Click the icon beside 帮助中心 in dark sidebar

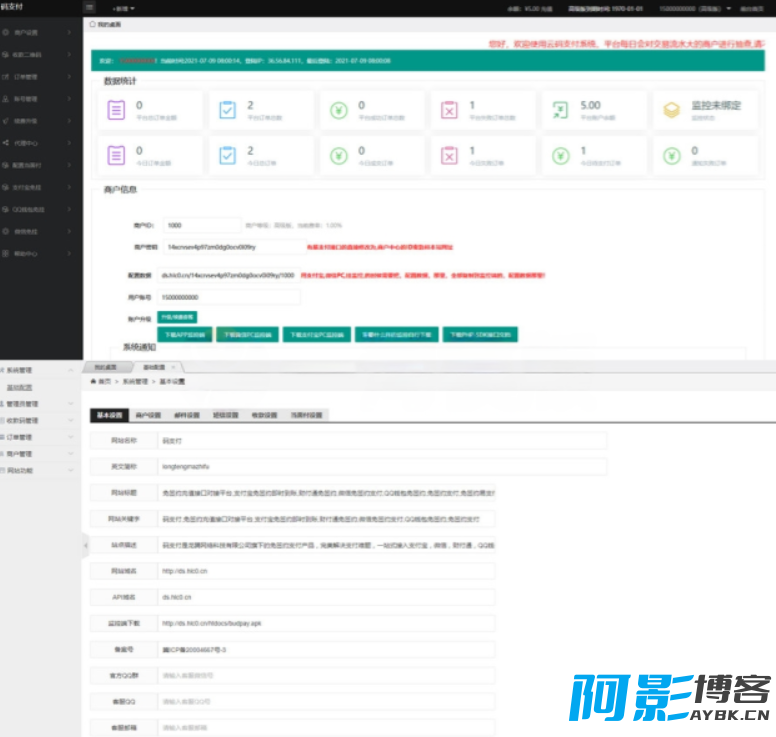click(5, 253)
